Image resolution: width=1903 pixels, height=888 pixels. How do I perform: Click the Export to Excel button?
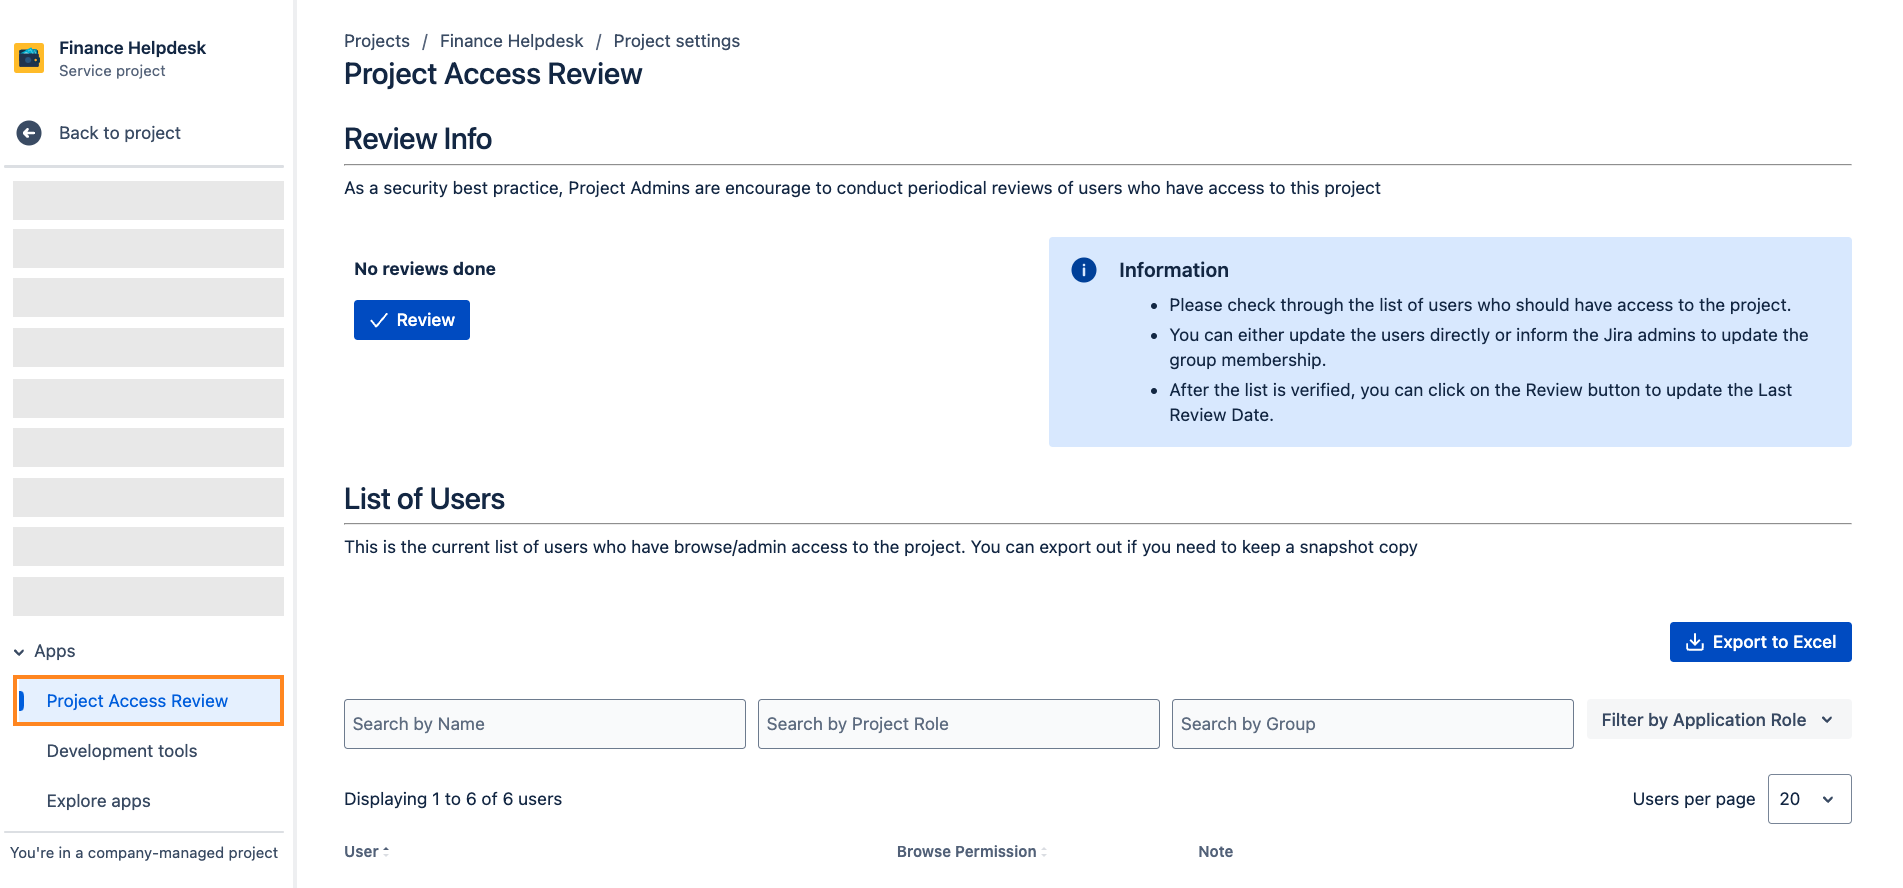click(x=1760, y=641)
